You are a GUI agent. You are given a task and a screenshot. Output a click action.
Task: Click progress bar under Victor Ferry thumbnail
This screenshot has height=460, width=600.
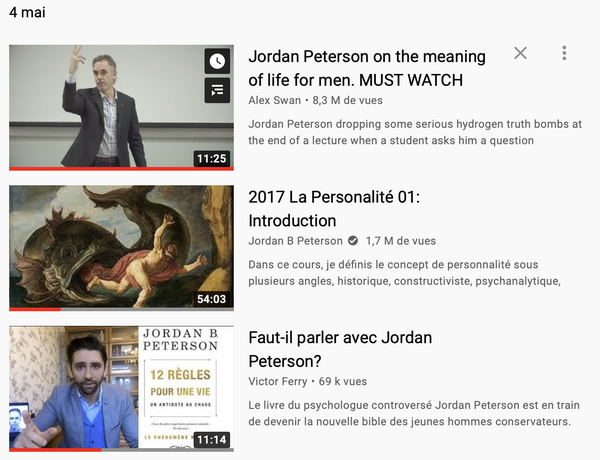tap(121, 450)
